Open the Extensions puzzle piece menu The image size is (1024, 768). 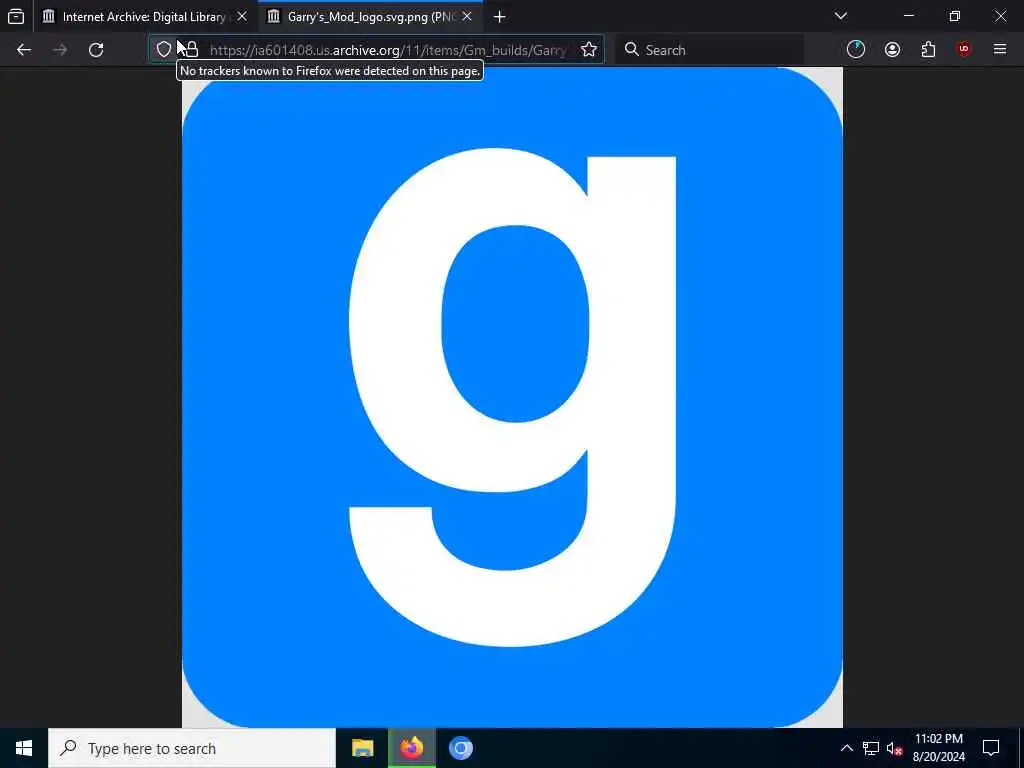pyautogui.click(x=928, y=50)
